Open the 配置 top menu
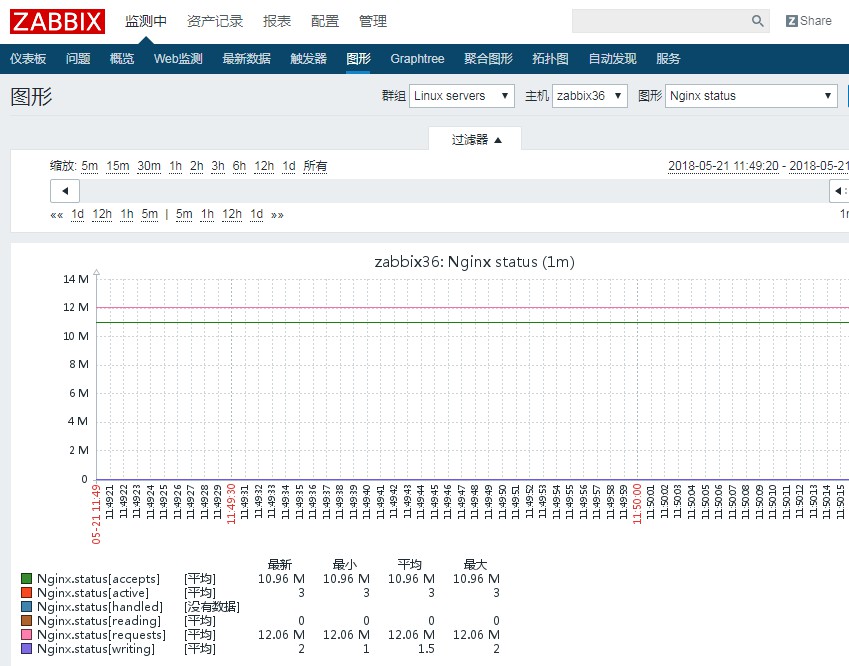Viewport: 849px width, 666px height. 325,21
